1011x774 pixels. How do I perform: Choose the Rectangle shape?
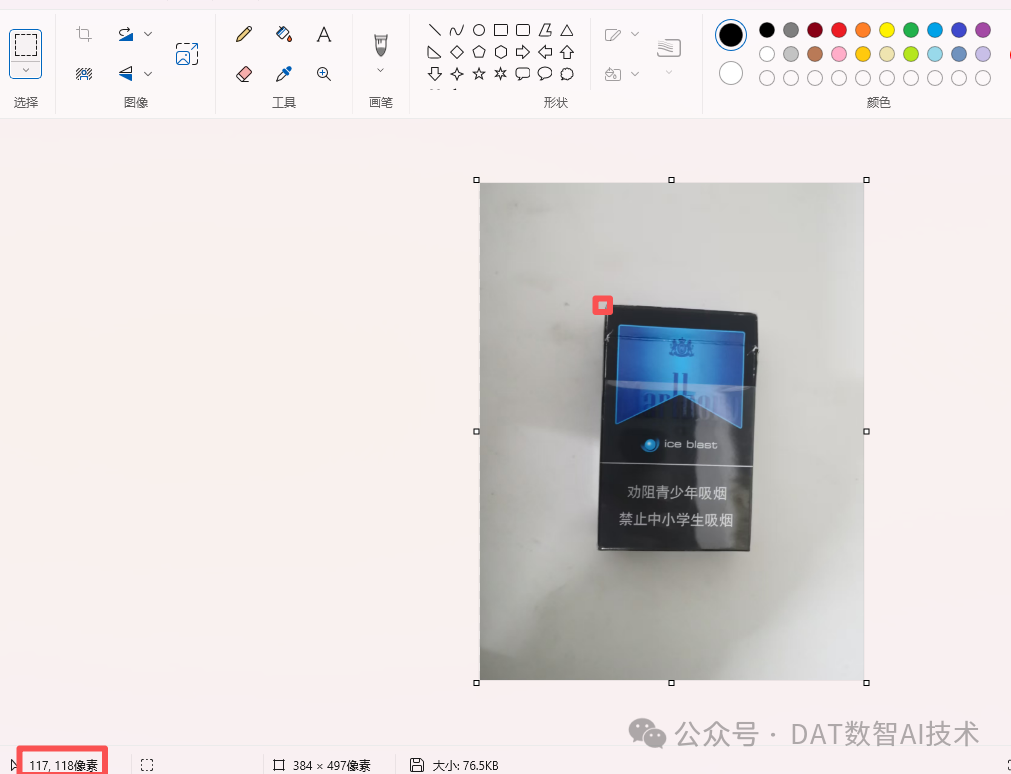tap(500, 30)
